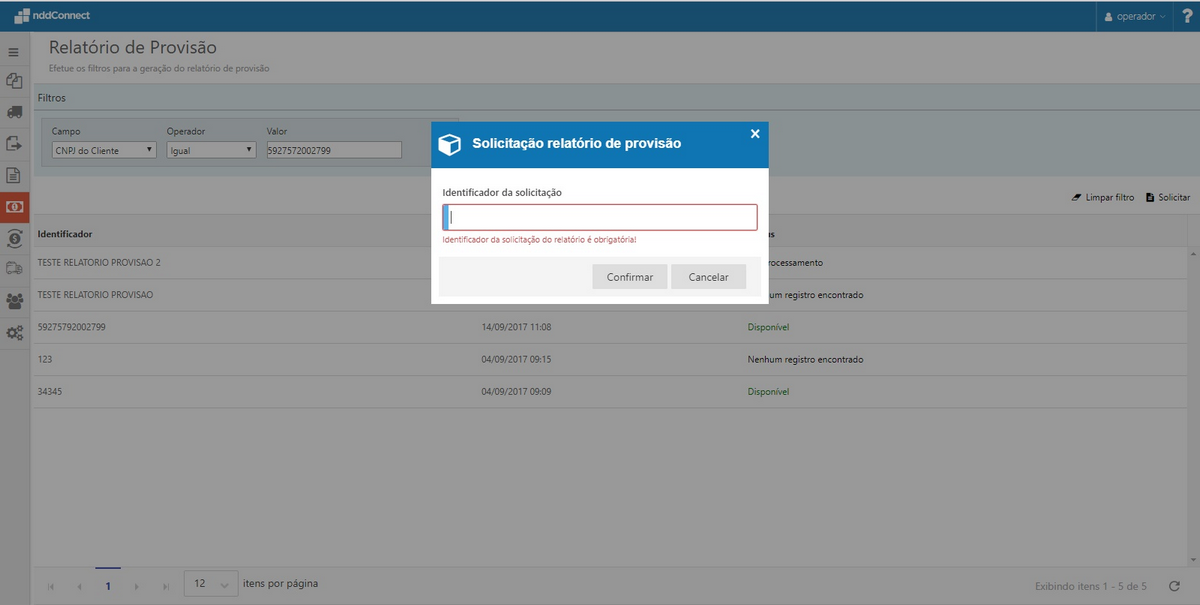
Task: Click the hamburger menu icon in sidebar
Action: pos(14,52)
